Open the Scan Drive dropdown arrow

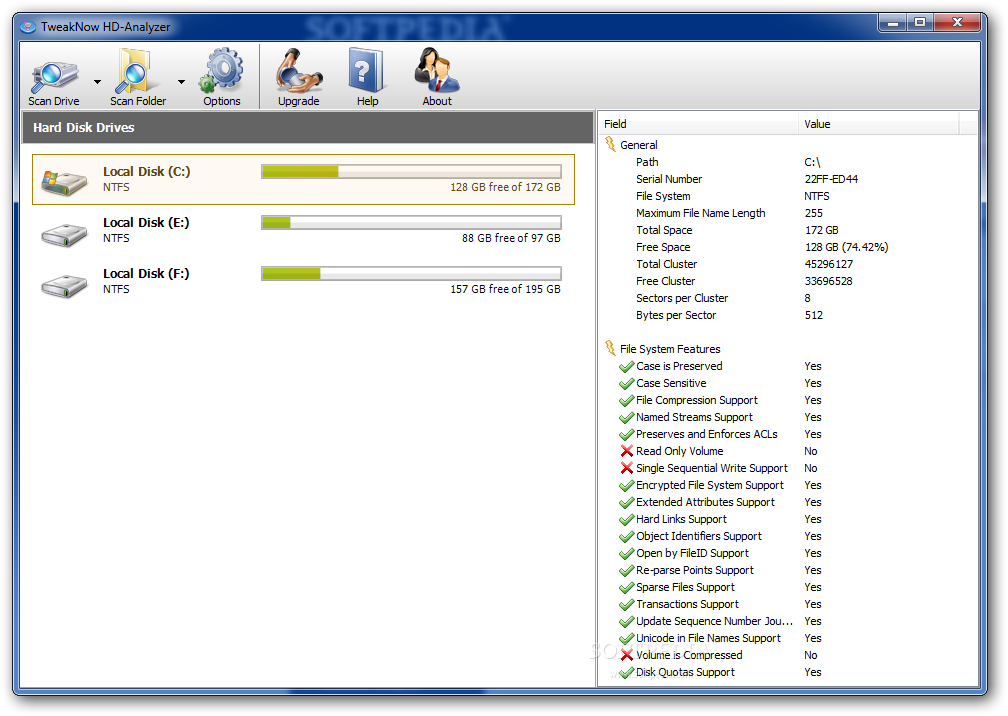[97, 82]
